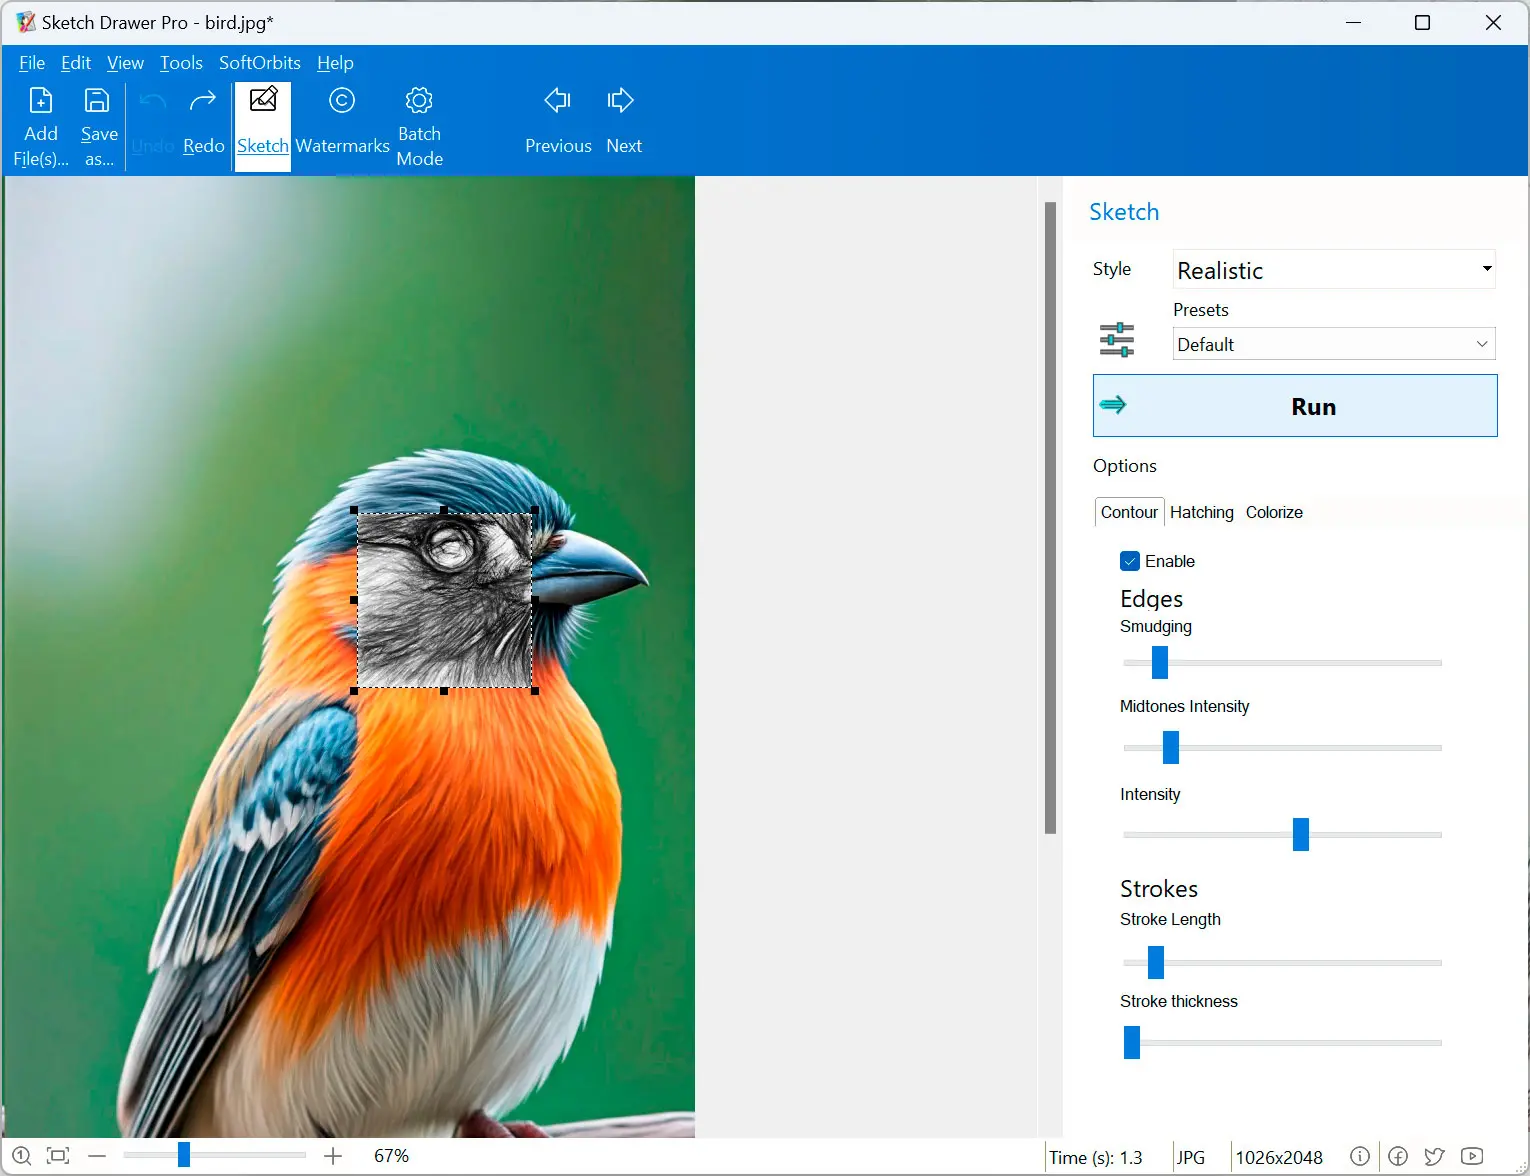Open the Tools menu
1530x1176 pixels.
[x=181, y=63]
